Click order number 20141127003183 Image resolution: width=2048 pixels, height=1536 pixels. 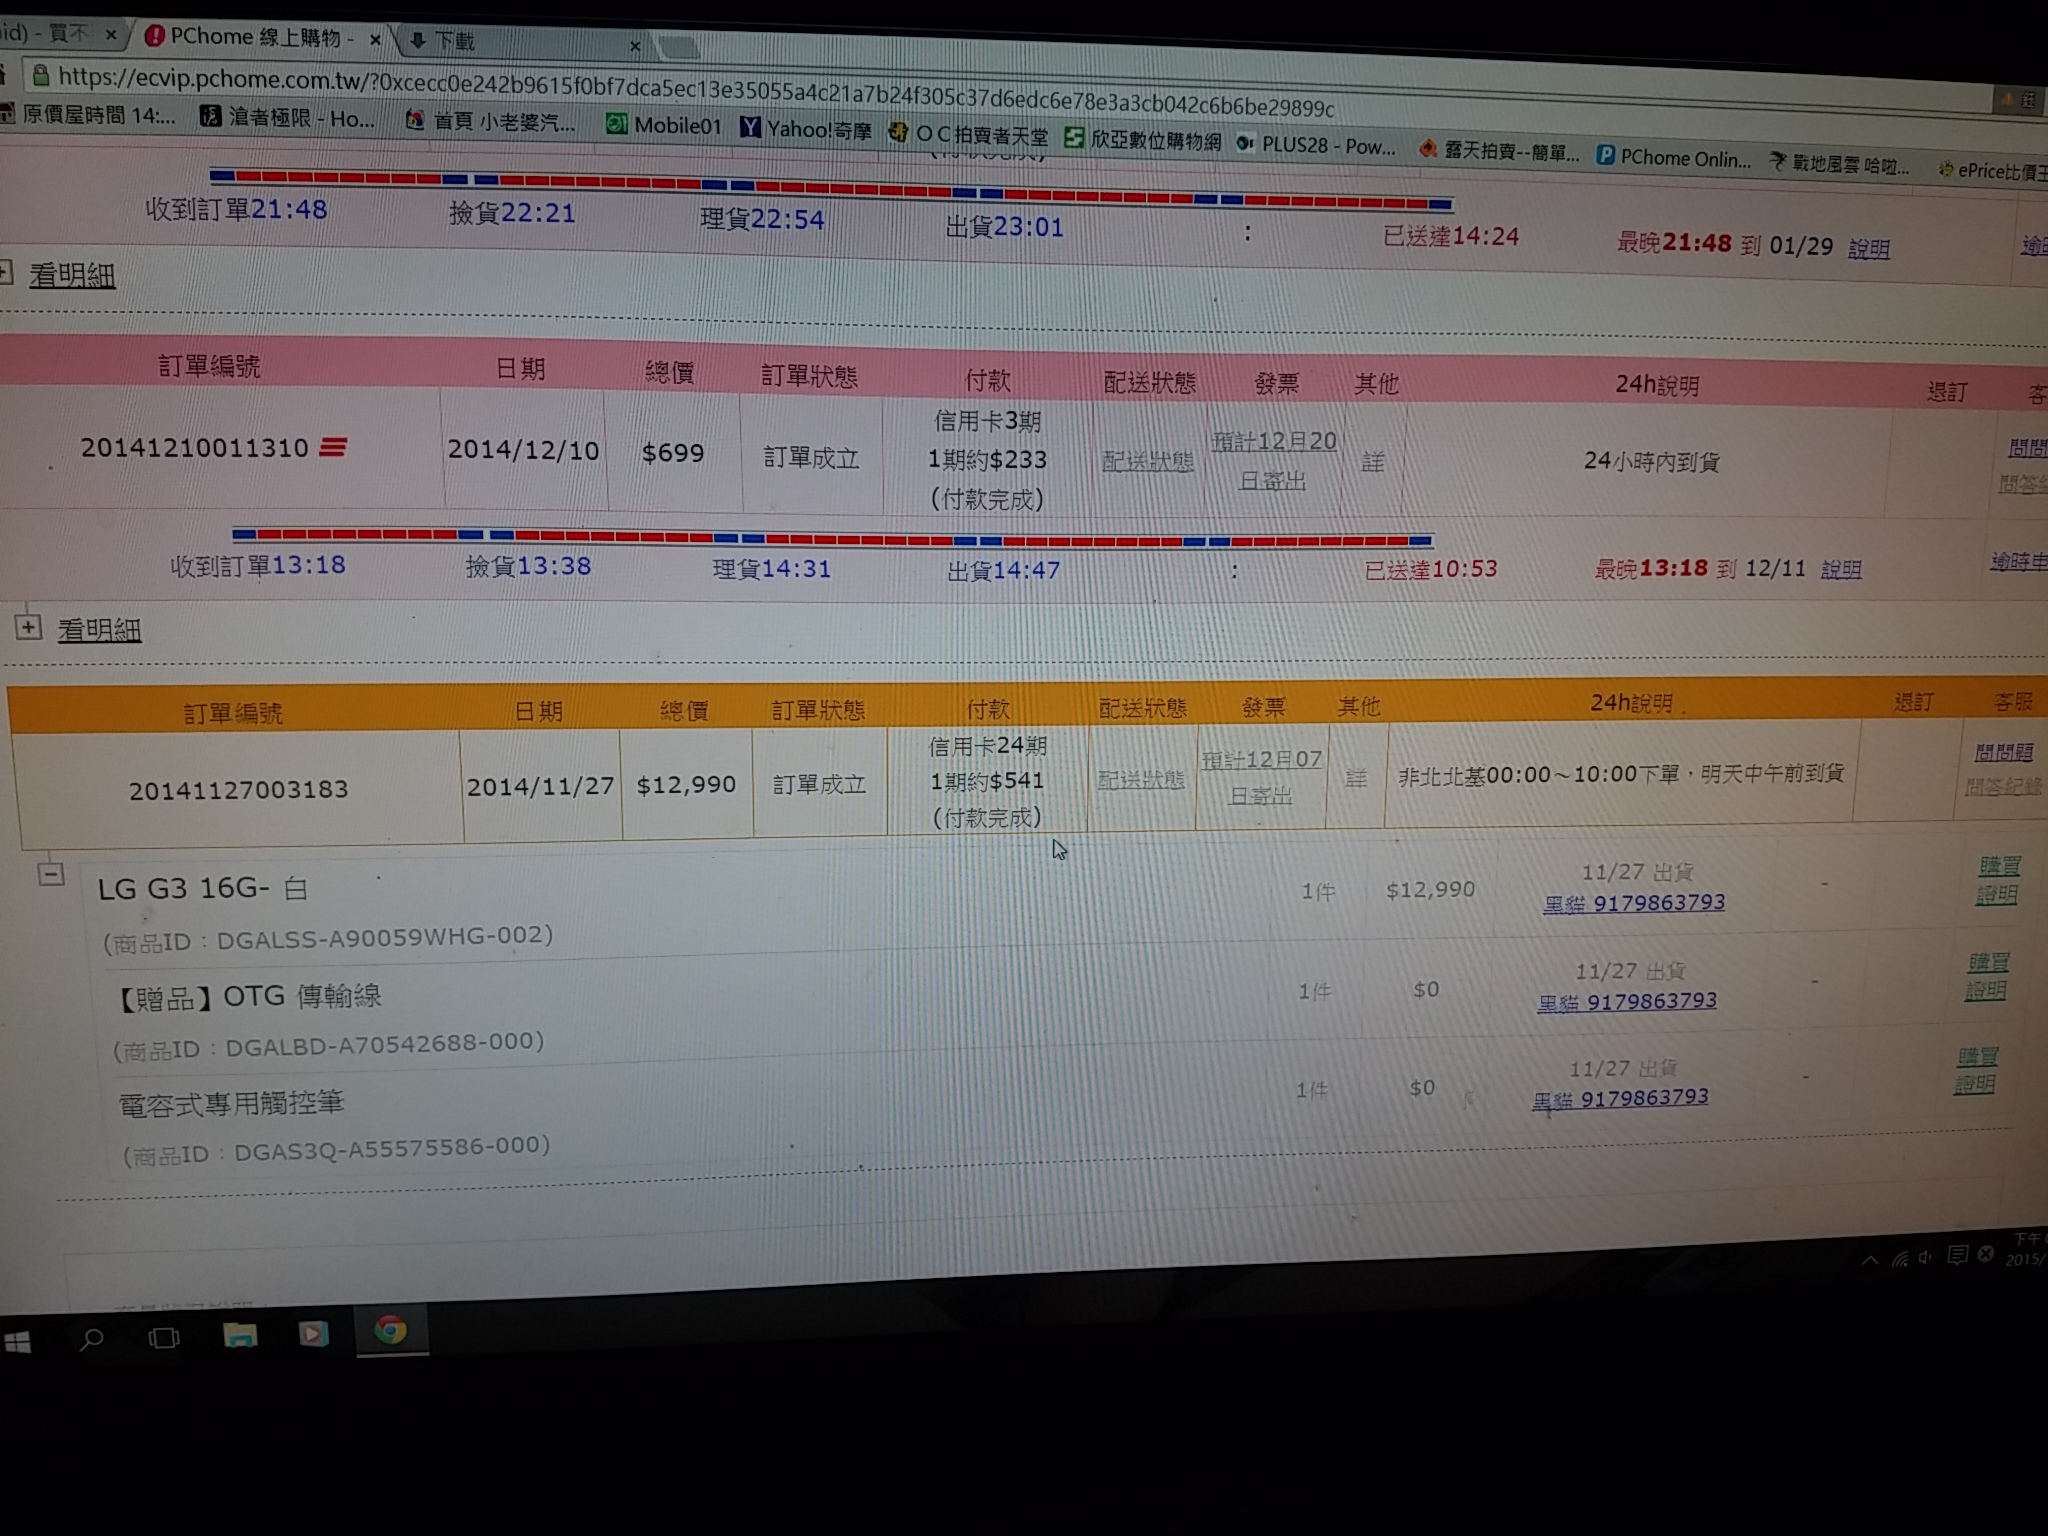(239, 790)
